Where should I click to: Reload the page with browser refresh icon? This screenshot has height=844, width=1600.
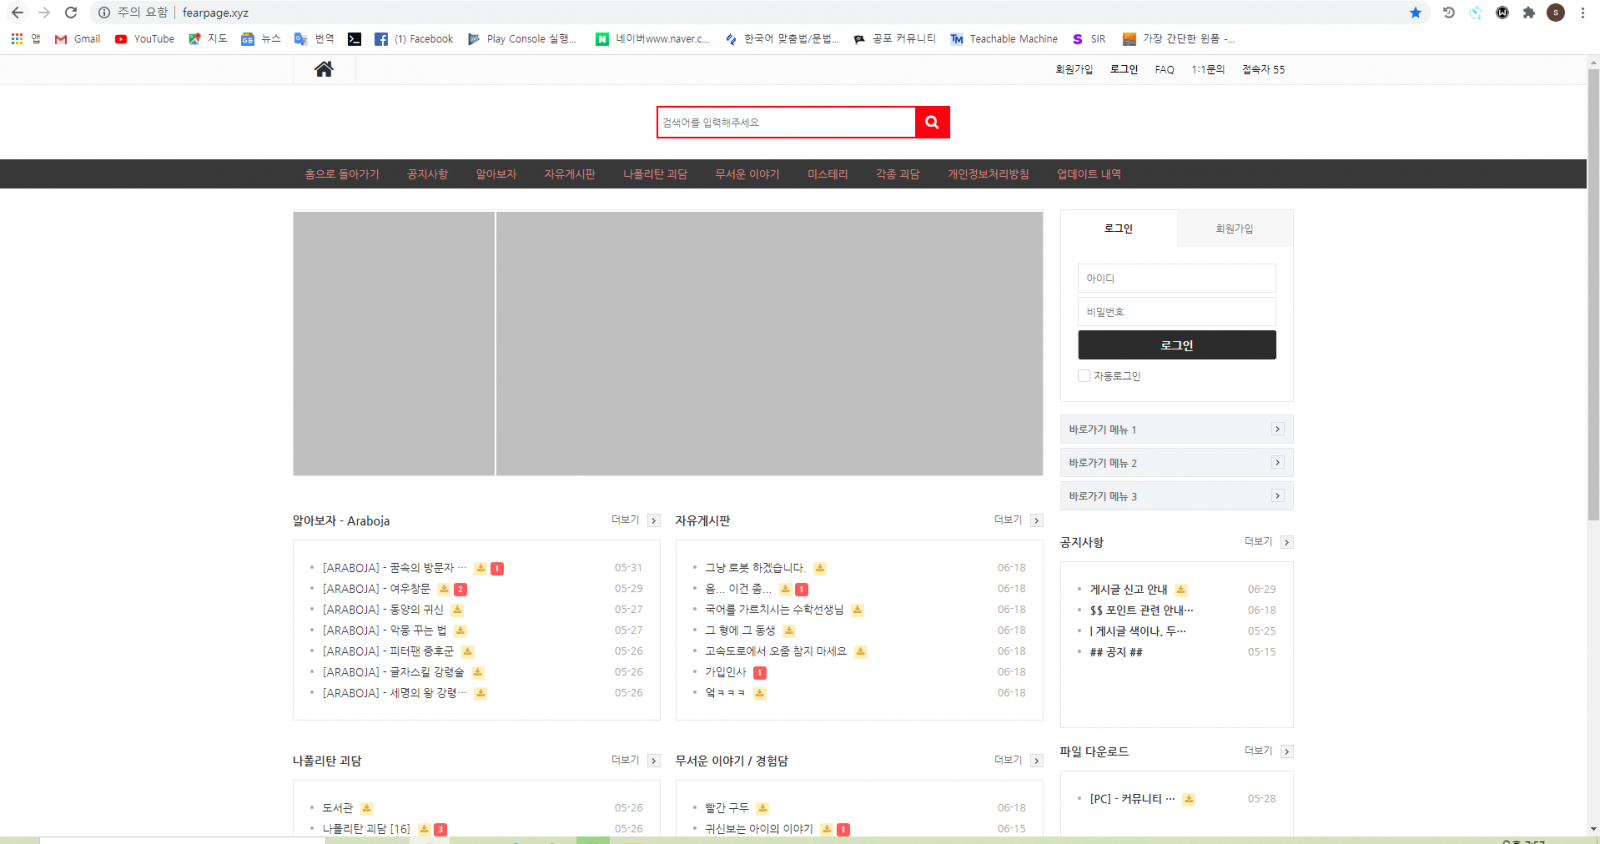point(71,13)
